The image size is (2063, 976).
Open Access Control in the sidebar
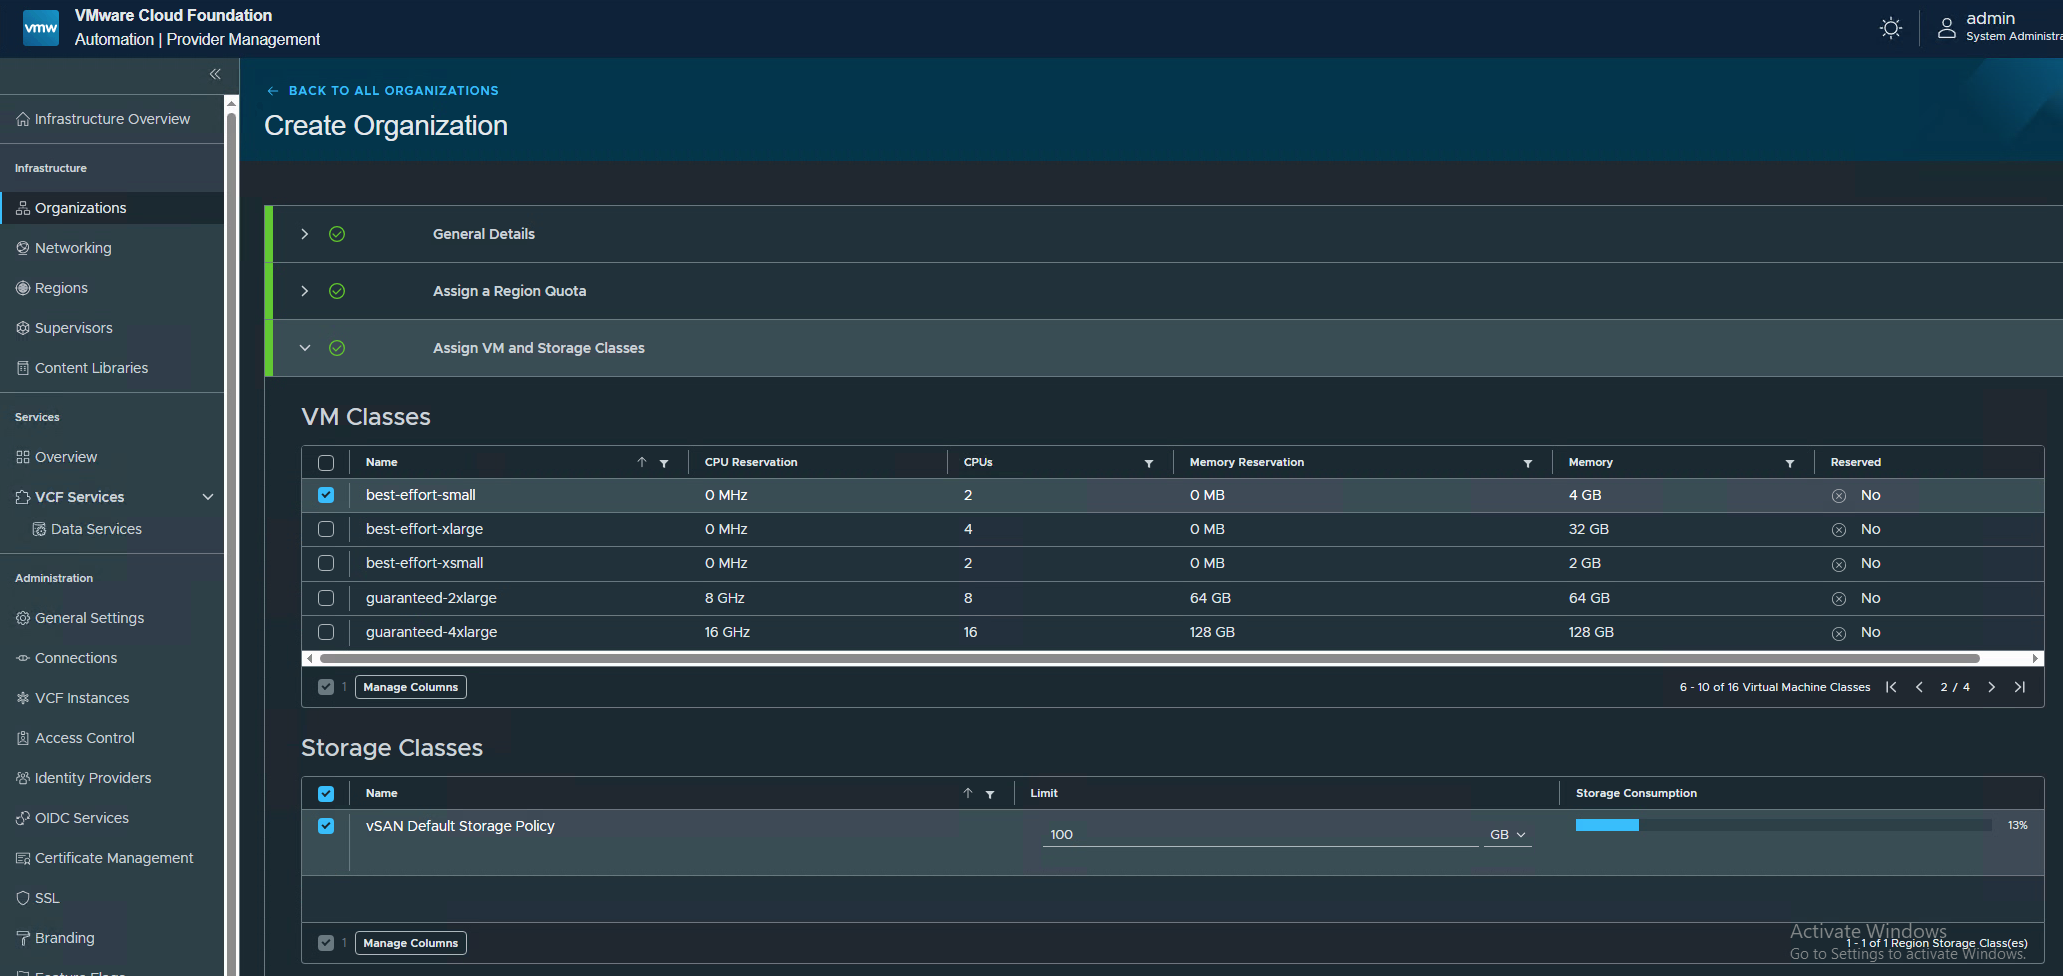(x=112, y=738)
